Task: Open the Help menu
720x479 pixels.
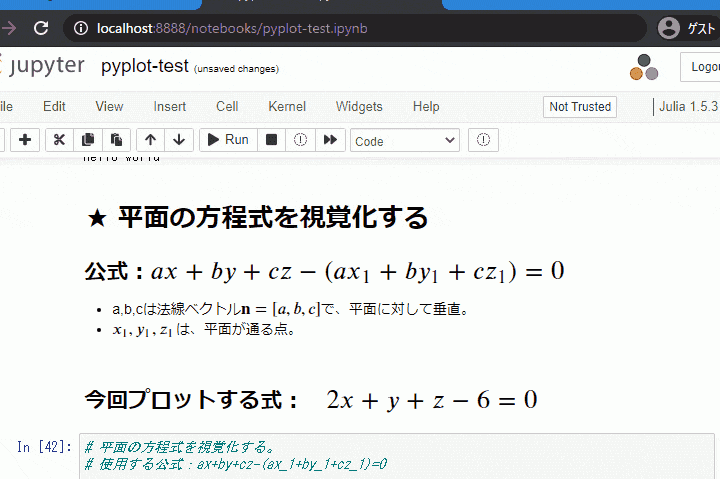Action: click(x=426, y=107)
